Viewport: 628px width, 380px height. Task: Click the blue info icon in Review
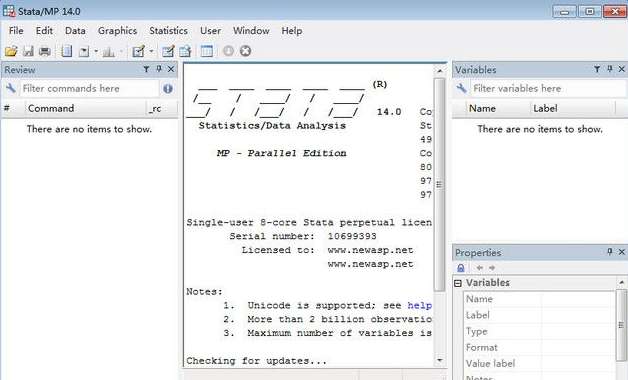[168, 88]
